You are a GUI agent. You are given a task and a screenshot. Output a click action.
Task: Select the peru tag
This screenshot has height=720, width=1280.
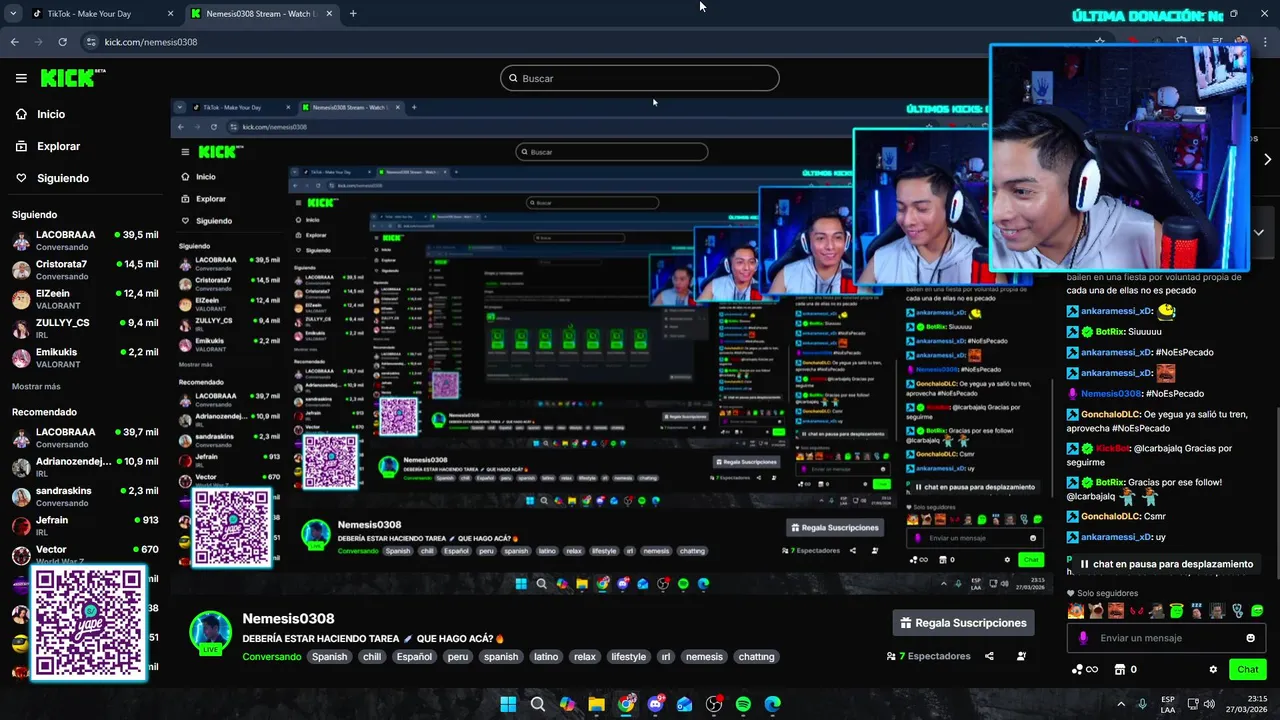click(x=458, y=657)
